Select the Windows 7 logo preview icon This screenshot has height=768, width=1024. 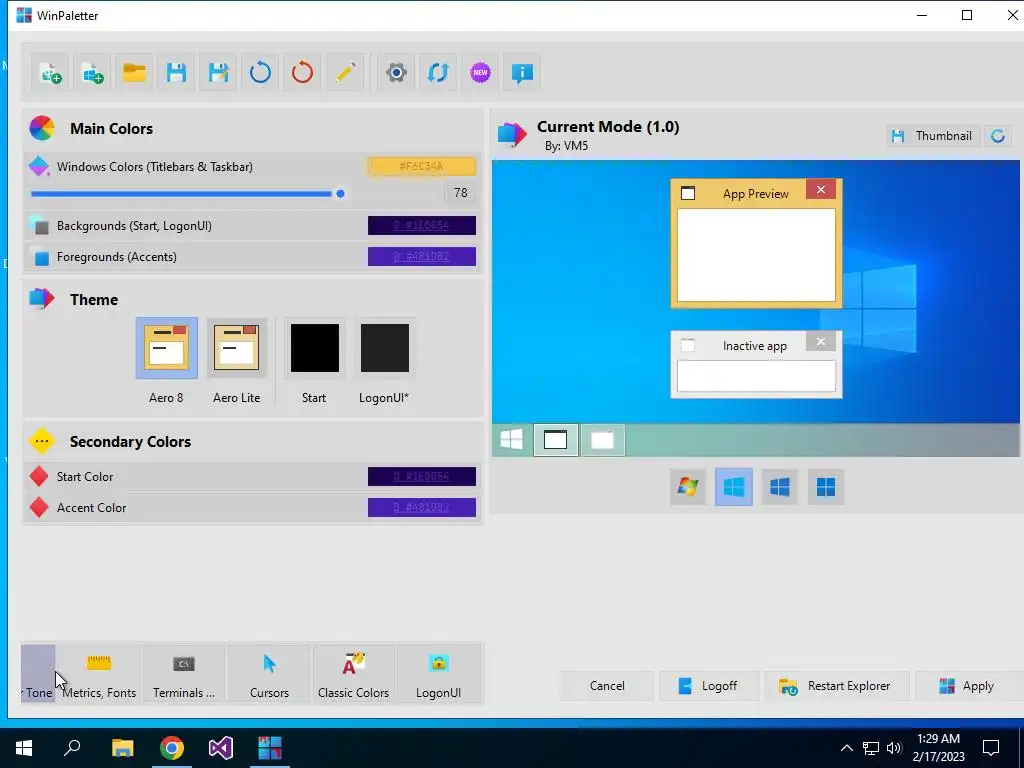point(688,487)
